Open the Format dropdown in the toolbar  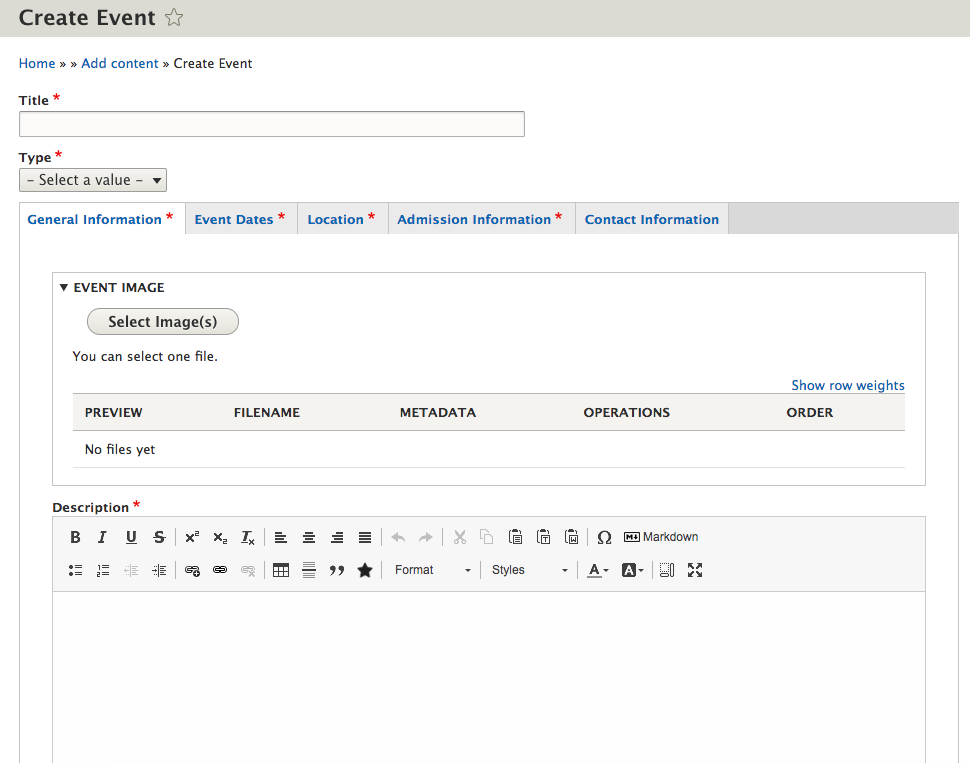(432, 570)
